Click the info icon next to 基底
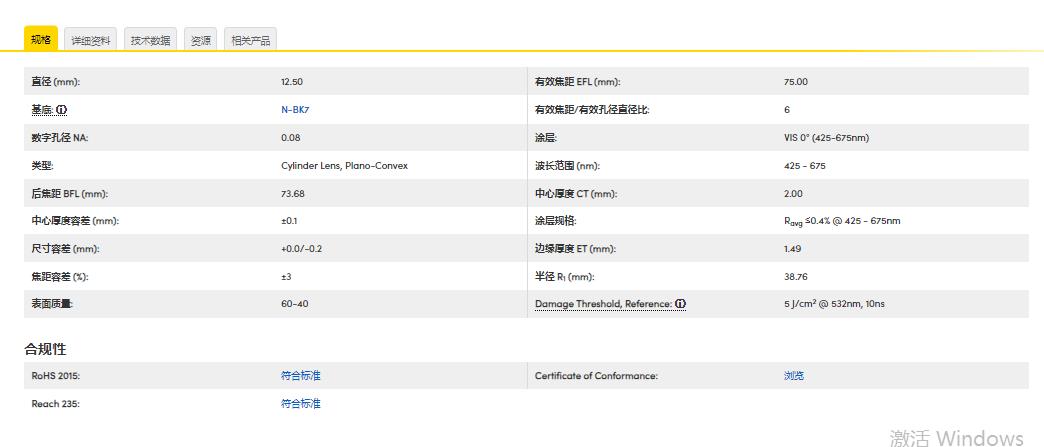 pos(62,110)
